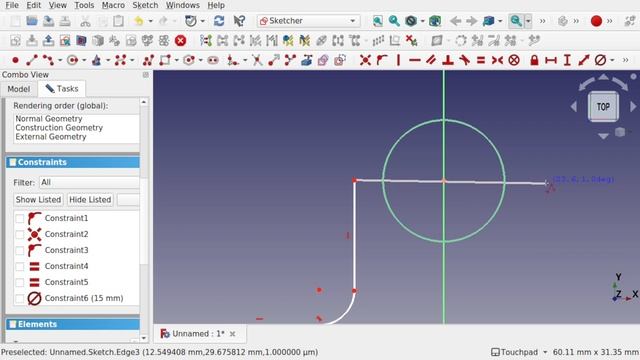The image size is (640, 360).
Task: Apply parallel constraint
Action: tap(431, 60)
